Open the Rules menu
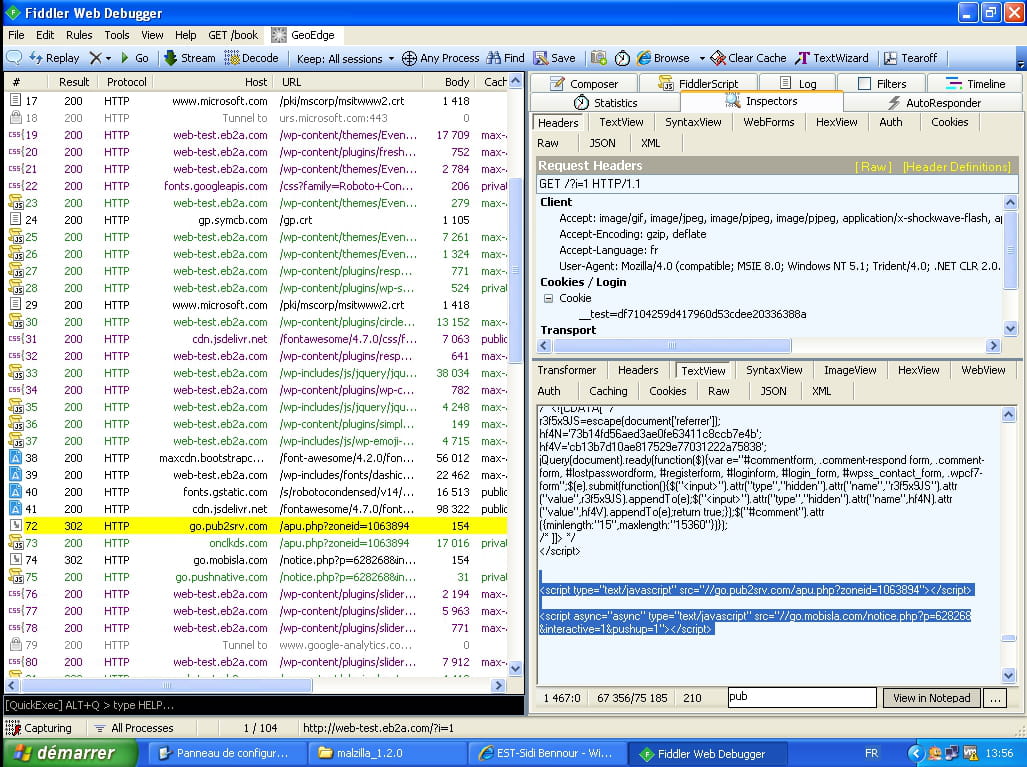Viewport: 1027px width, 767px height. (x=79, y=35)
